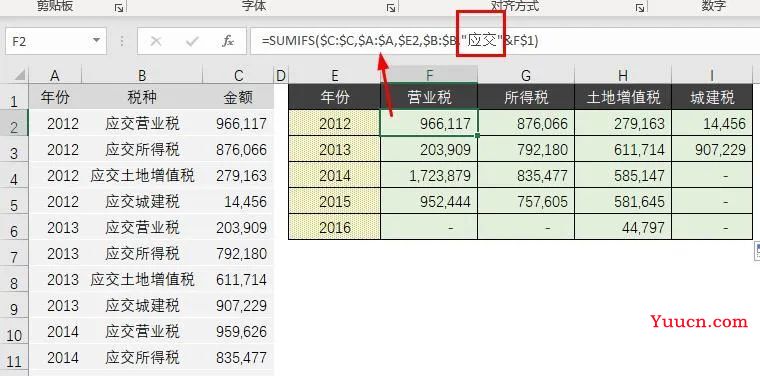Screen dimensions: 760x376
Task: Select cell with 907,229 in column I
Action: point(712,149)
